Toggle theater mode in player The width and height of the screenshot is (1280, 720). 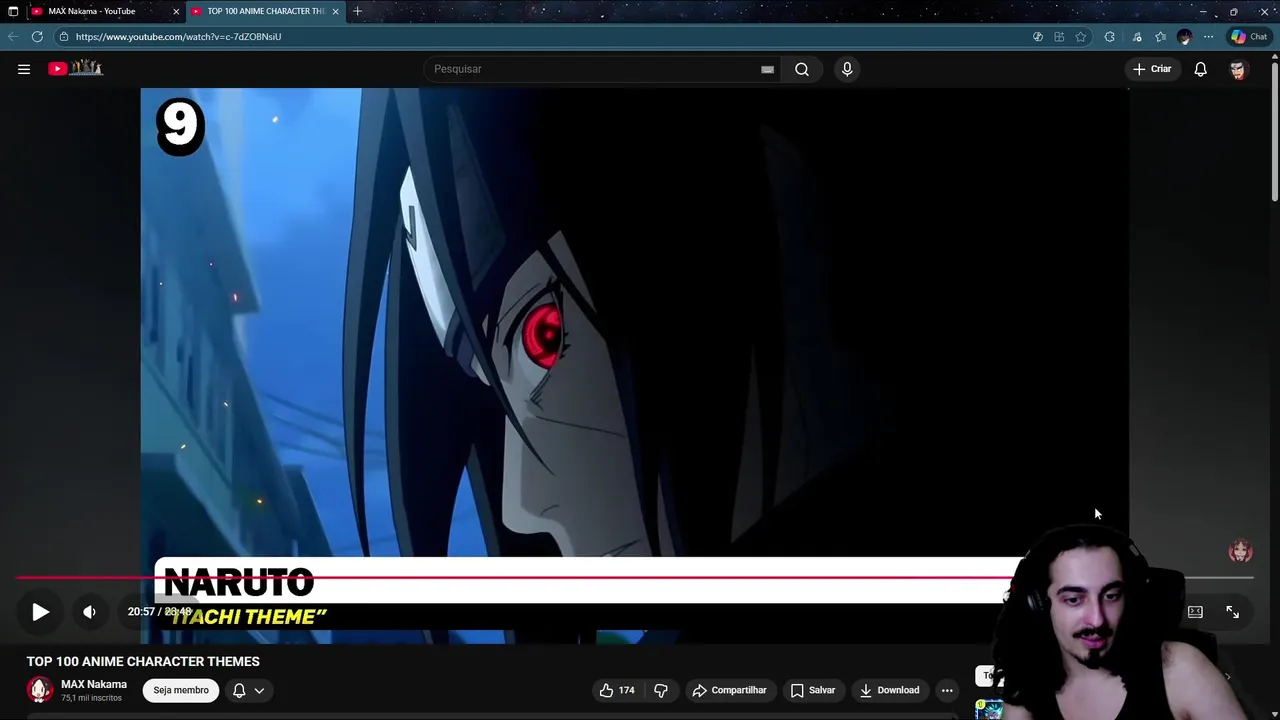point(1195,612)
